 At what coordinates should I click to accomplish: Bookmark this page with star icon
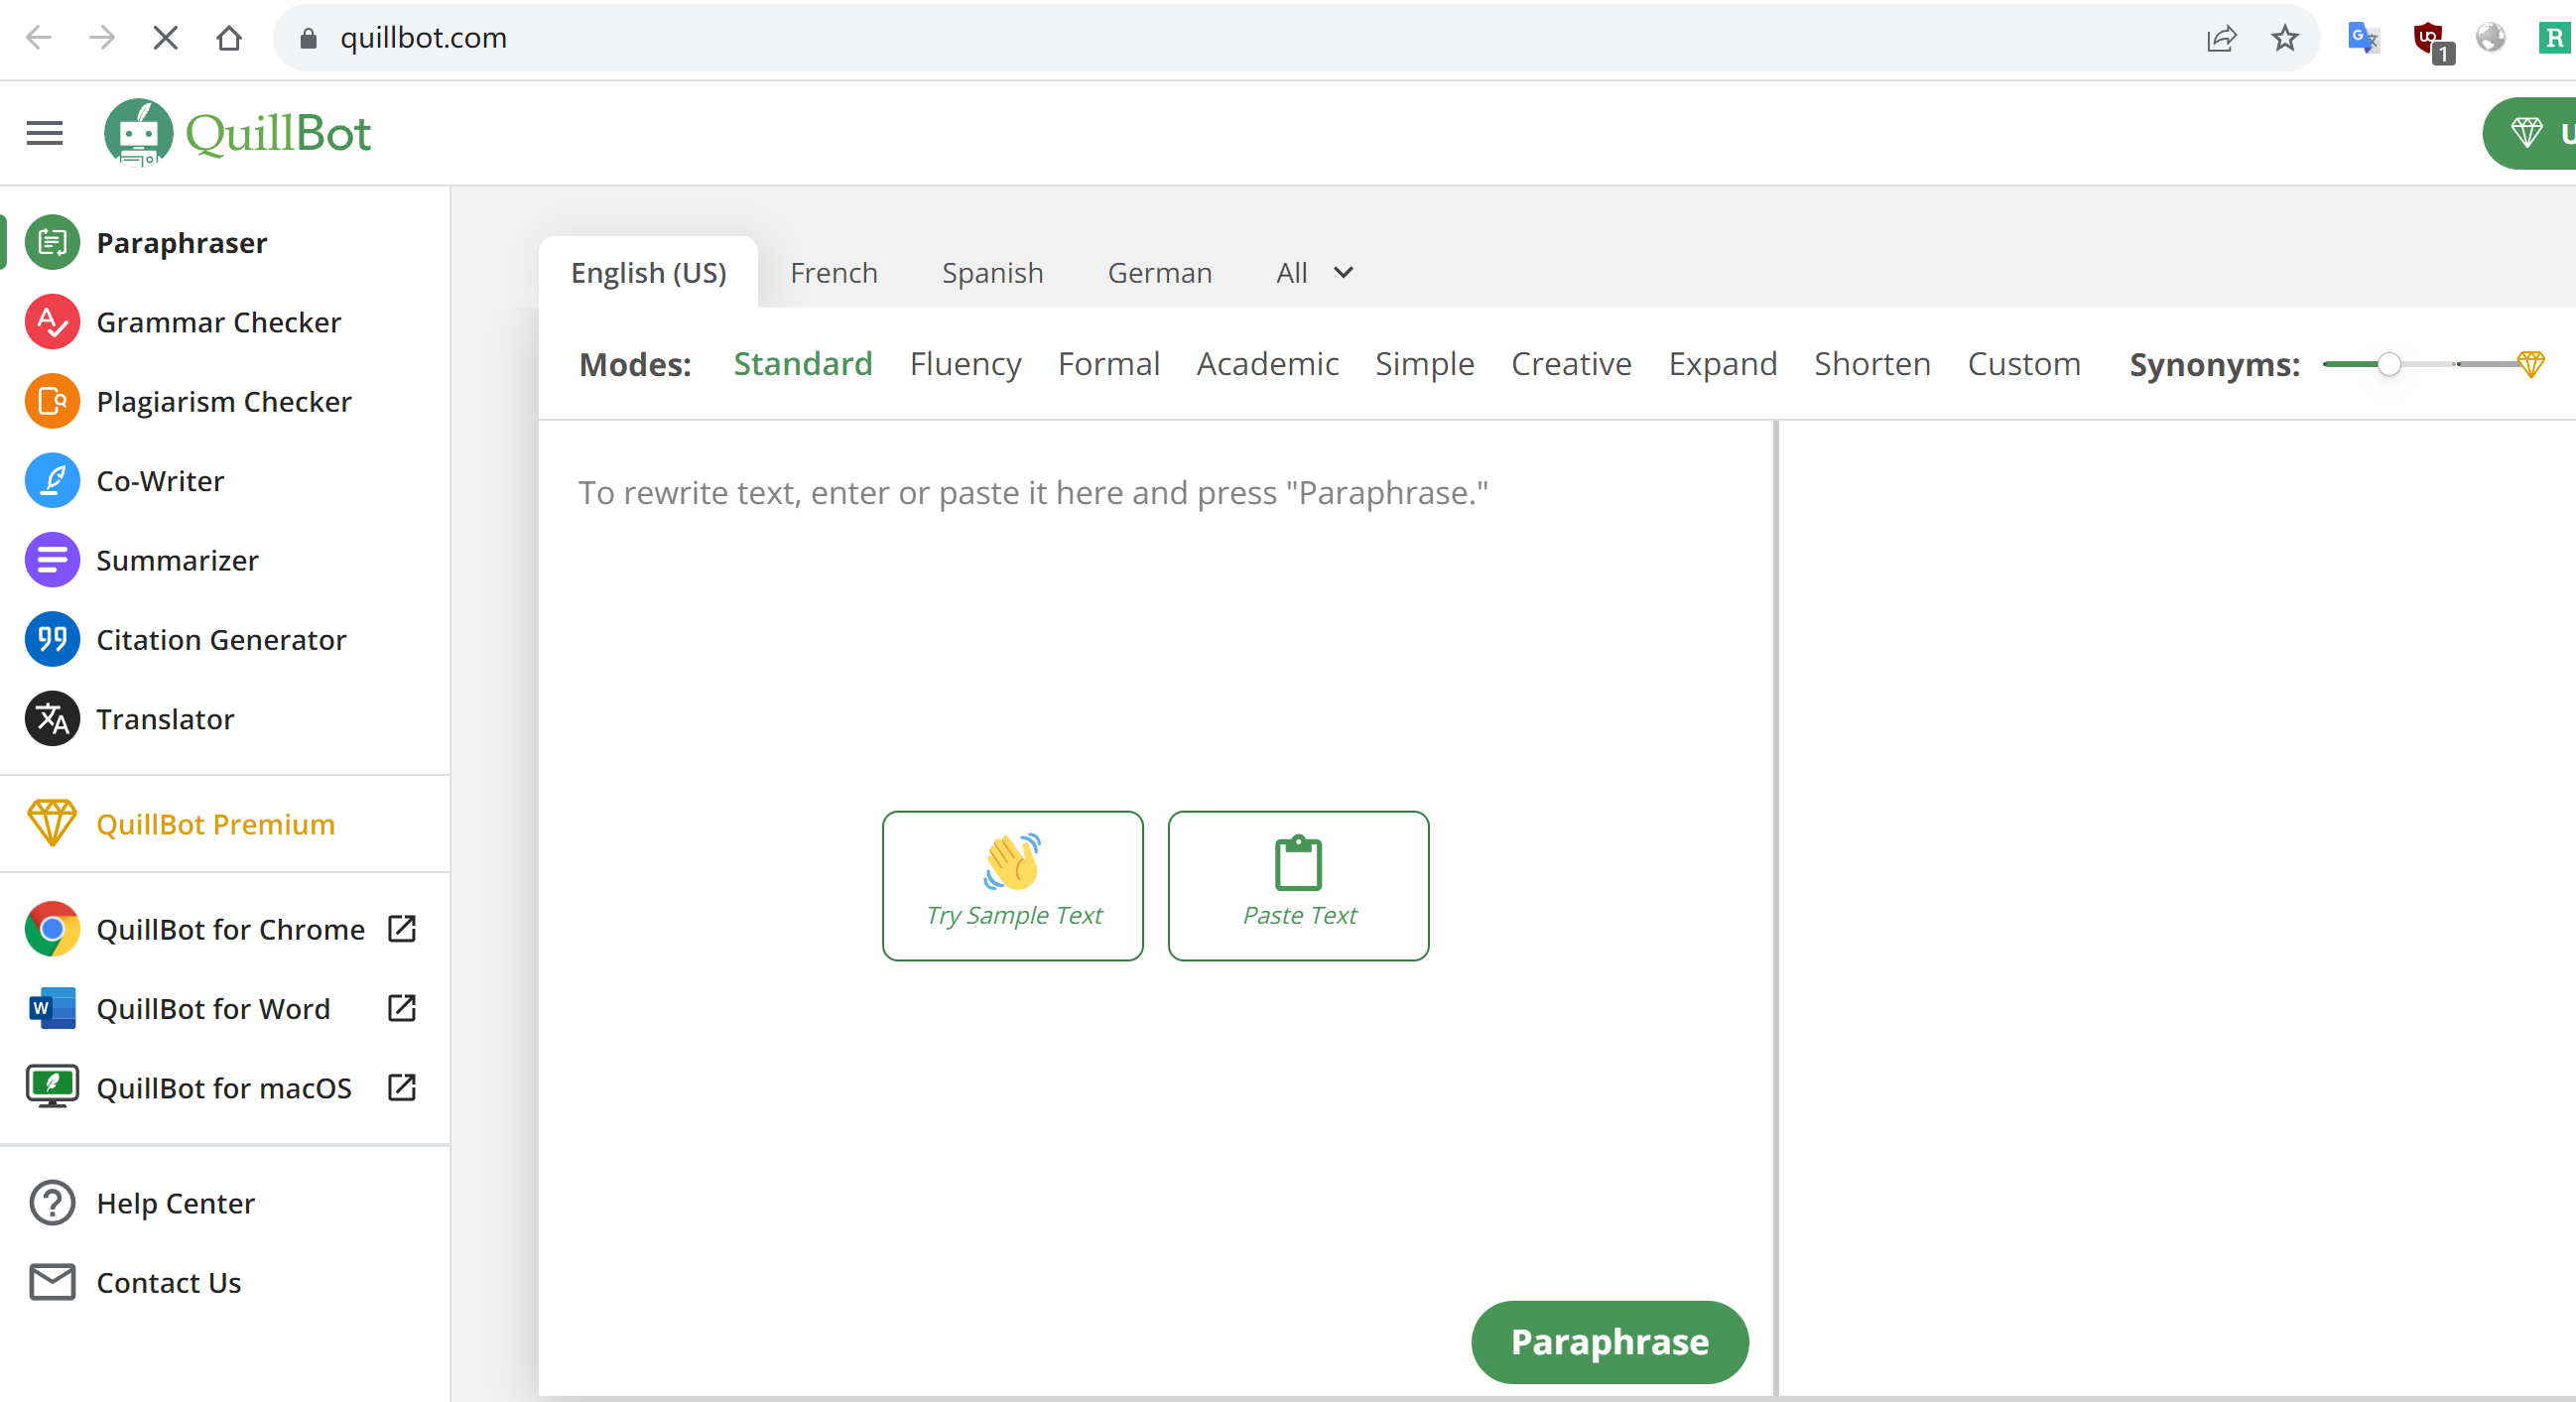point(2284,38)
